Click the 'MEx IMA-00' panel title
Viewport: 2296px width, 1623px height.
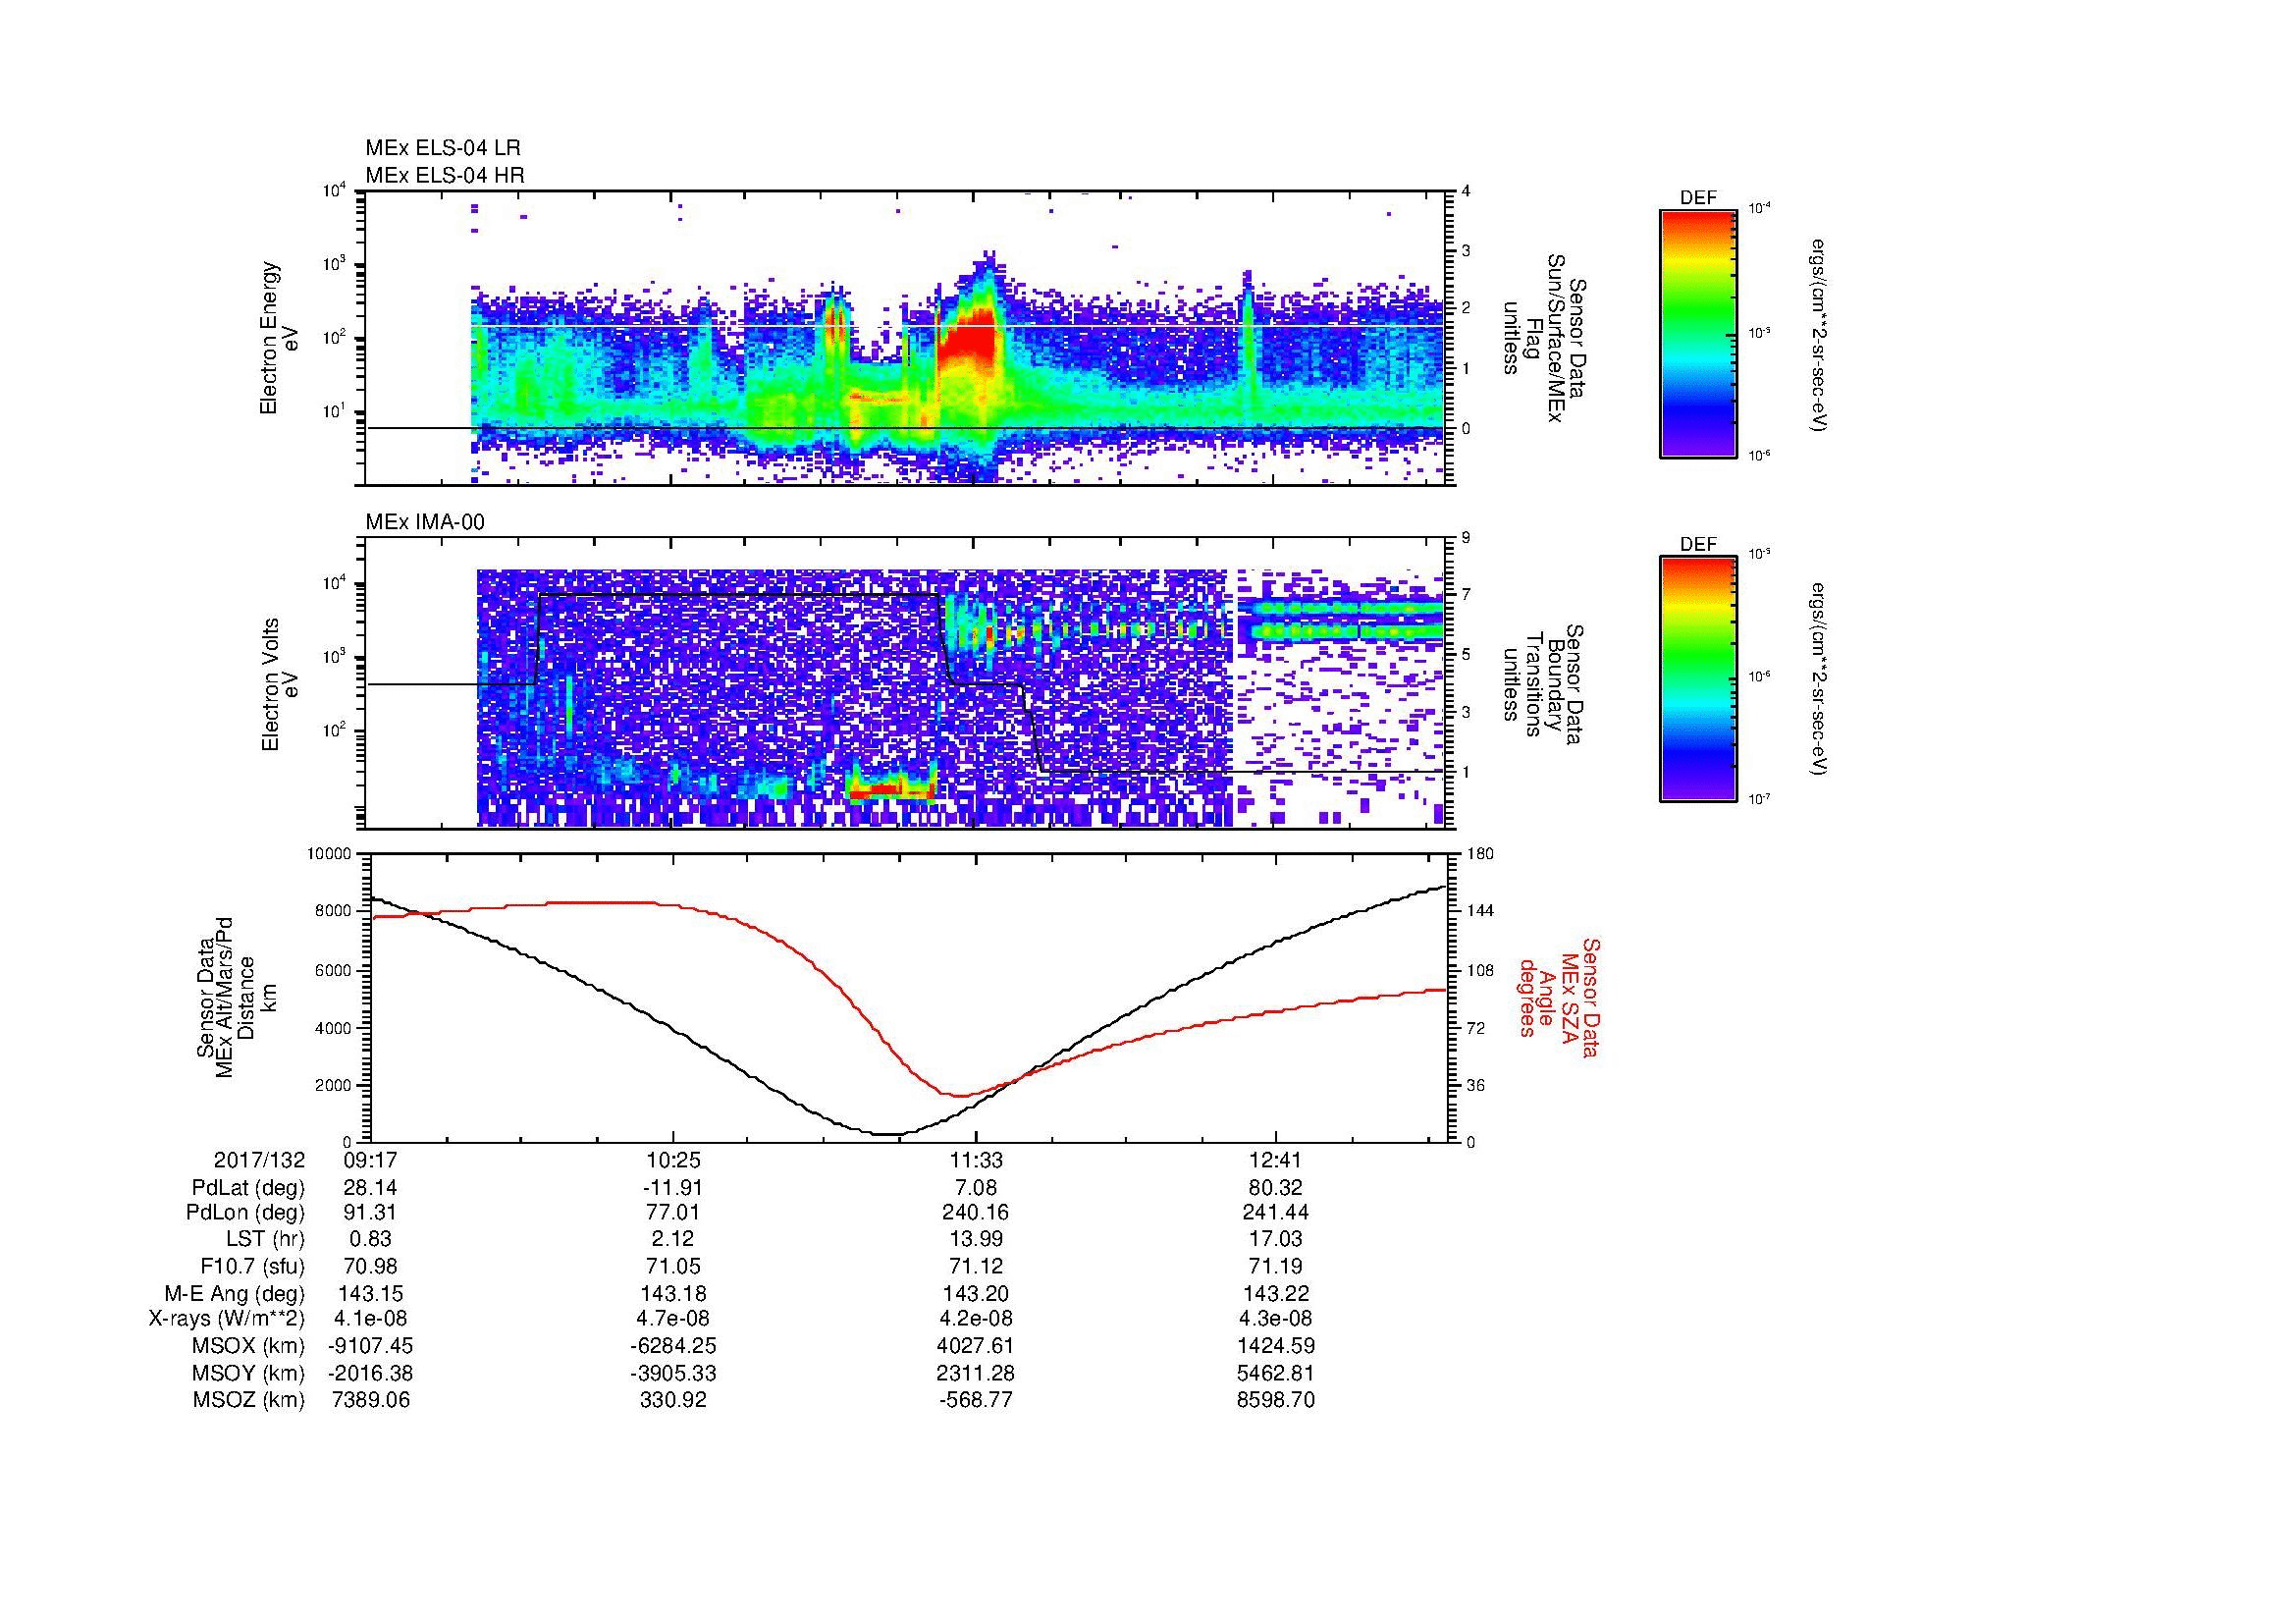(x=425, y=522)
